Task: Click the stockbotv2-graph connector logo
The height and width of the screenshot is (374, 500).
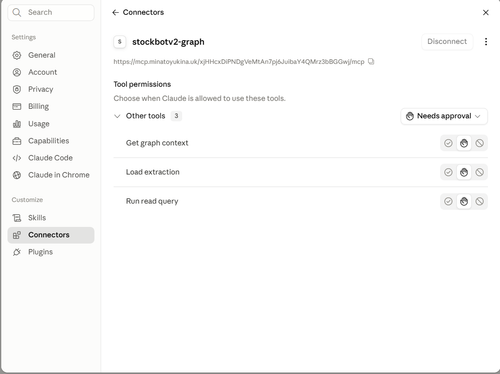Action: 120,42
